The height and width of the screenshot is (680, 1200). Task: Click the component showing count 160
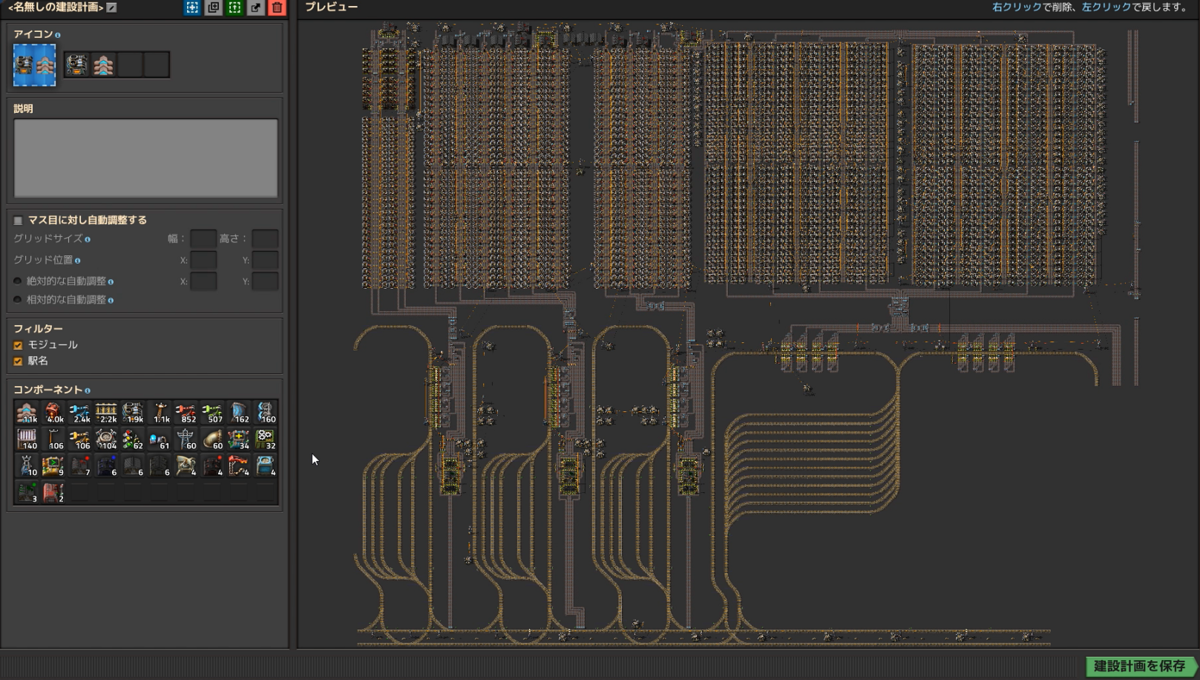point(266,413)
